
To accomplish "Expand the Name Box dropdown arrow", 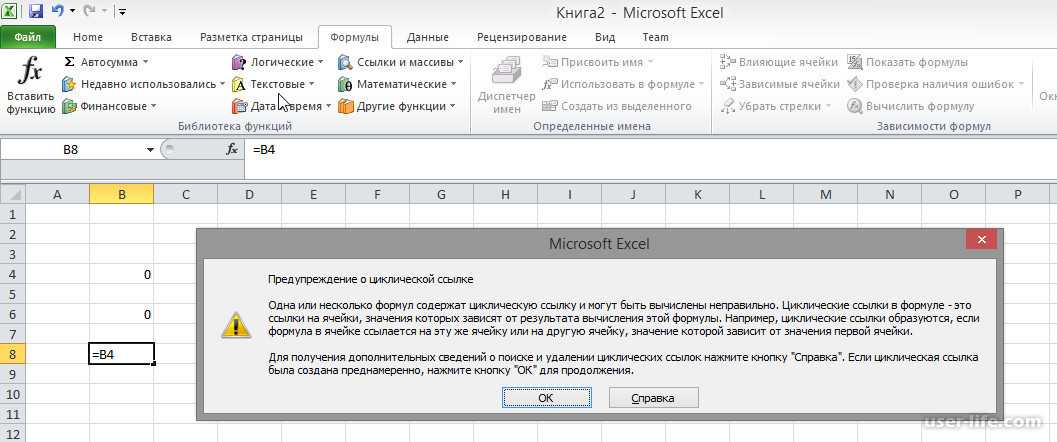I will (x=150, y=150).
